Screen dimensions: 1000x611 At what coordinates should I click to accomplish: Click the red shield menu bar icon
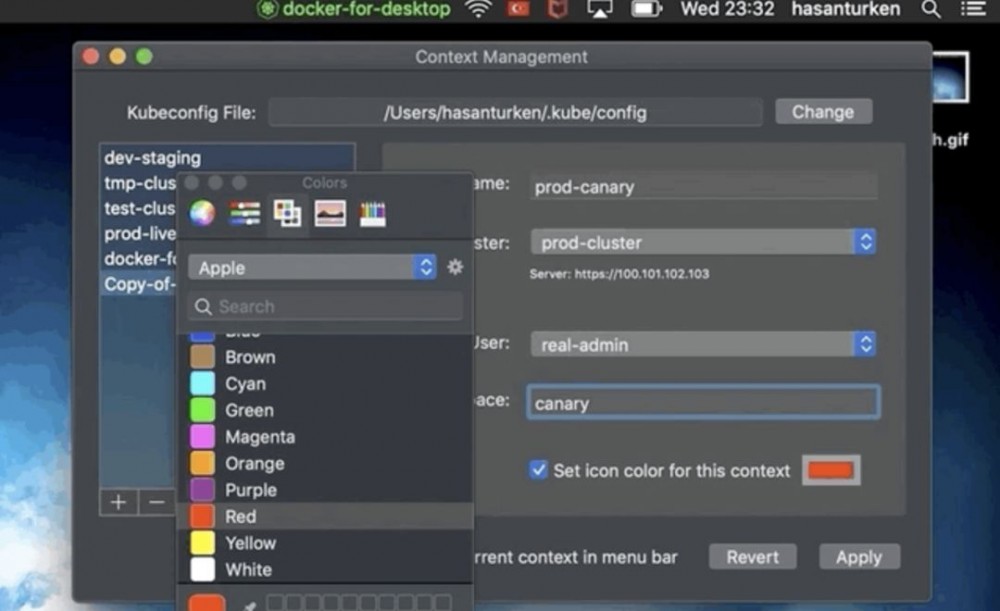(558, 9)
